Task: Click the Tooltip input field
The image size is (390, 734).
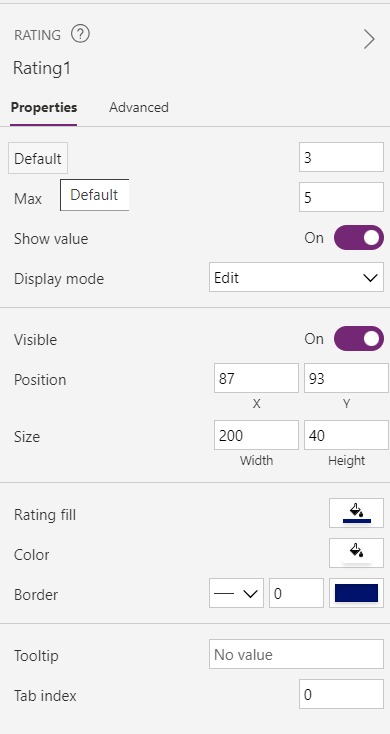Action: [x=296, y=654]
